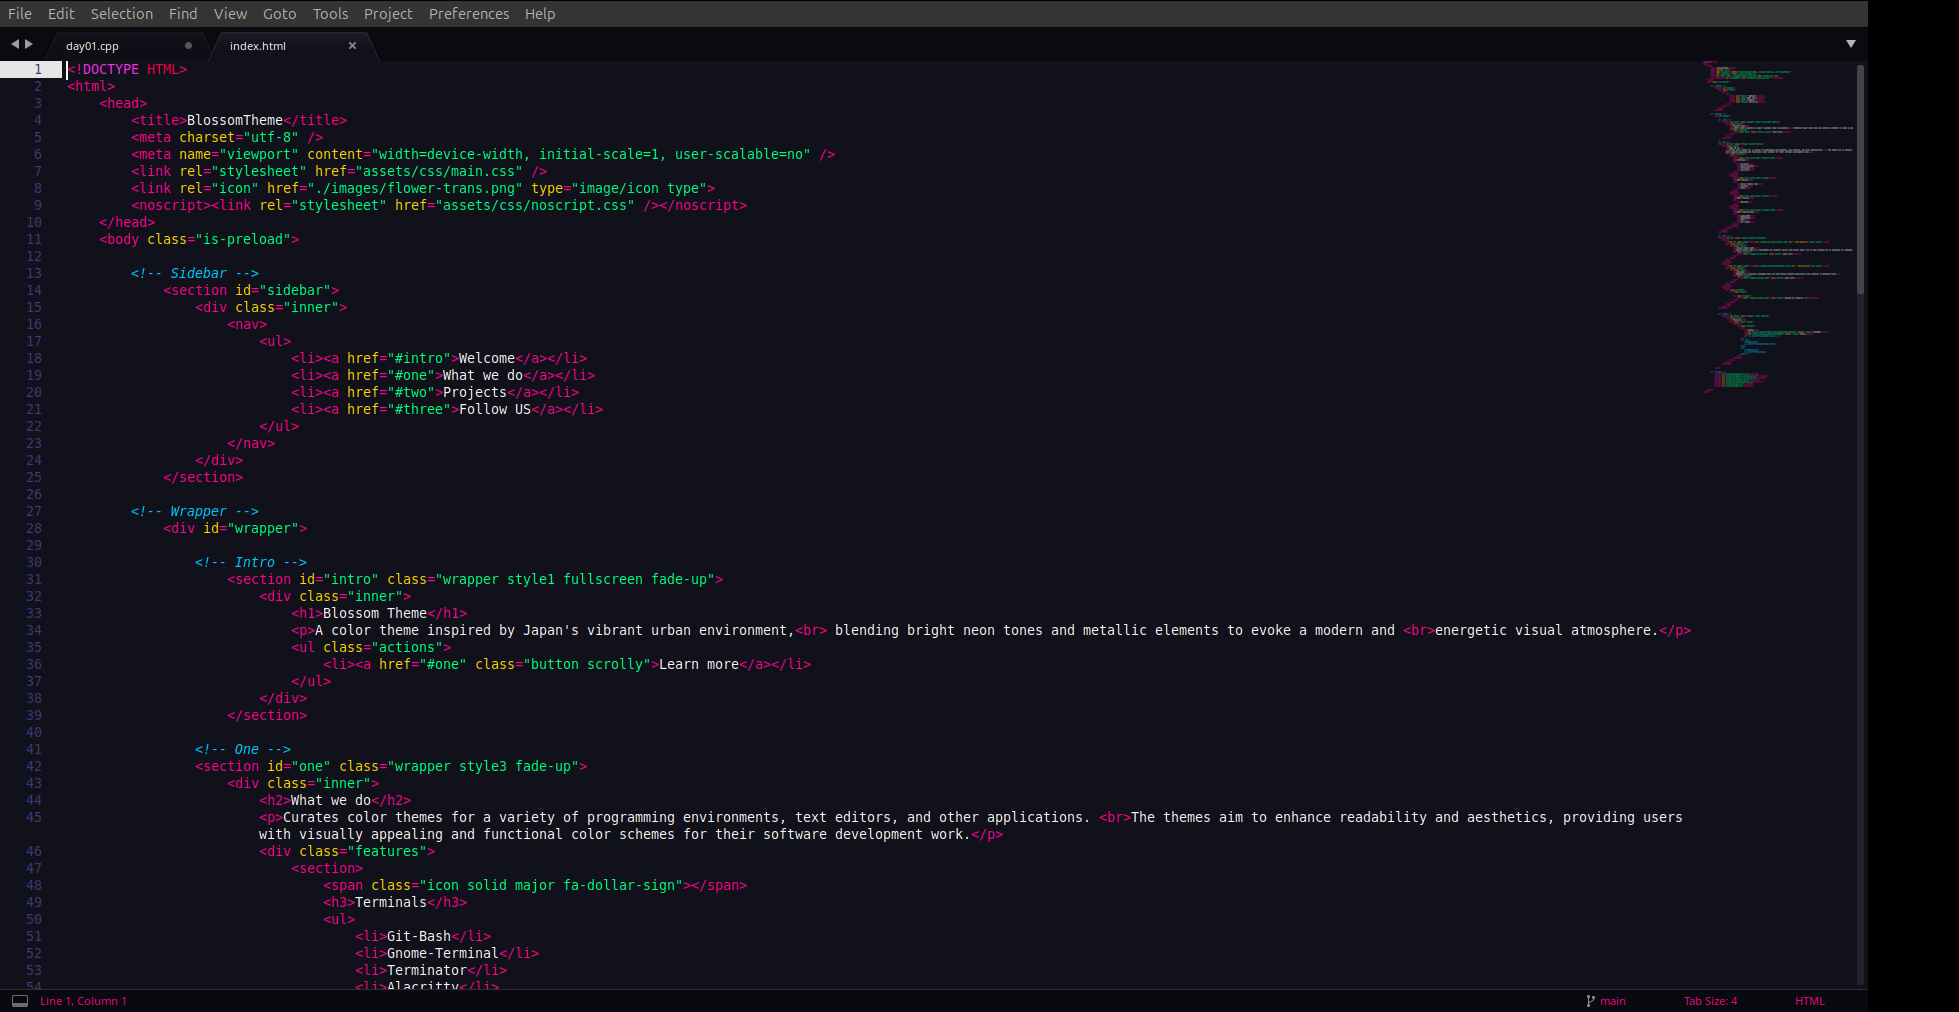Go to previous tab with left arrow
The height and width of the screenshot is (1012, 1959).
pos(15,44)
